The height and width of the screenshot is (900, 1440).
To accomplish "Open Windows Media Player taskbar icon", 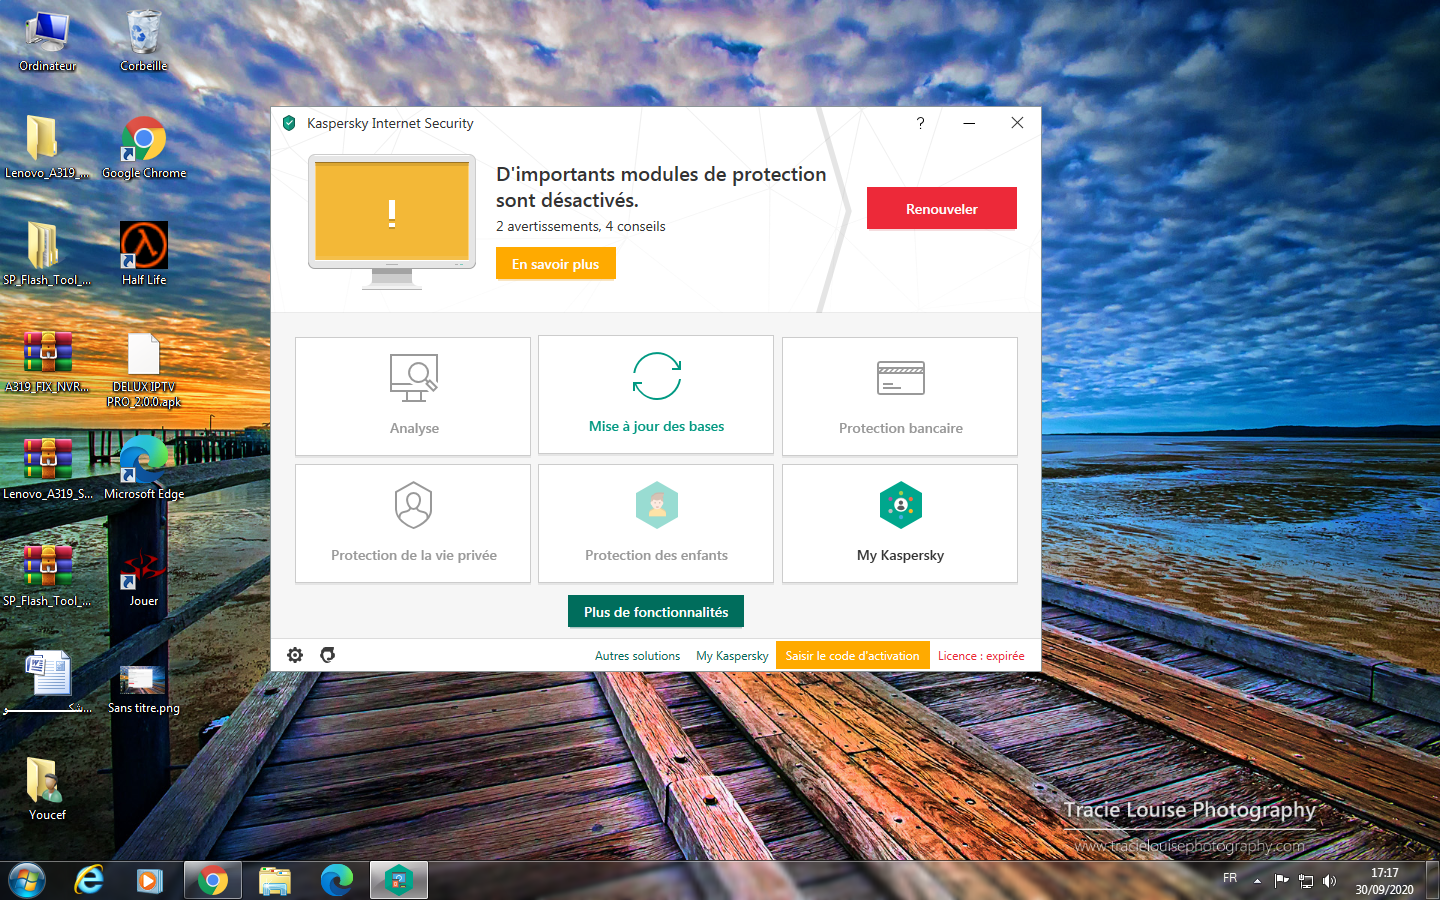I will click(x=150, y=880).
